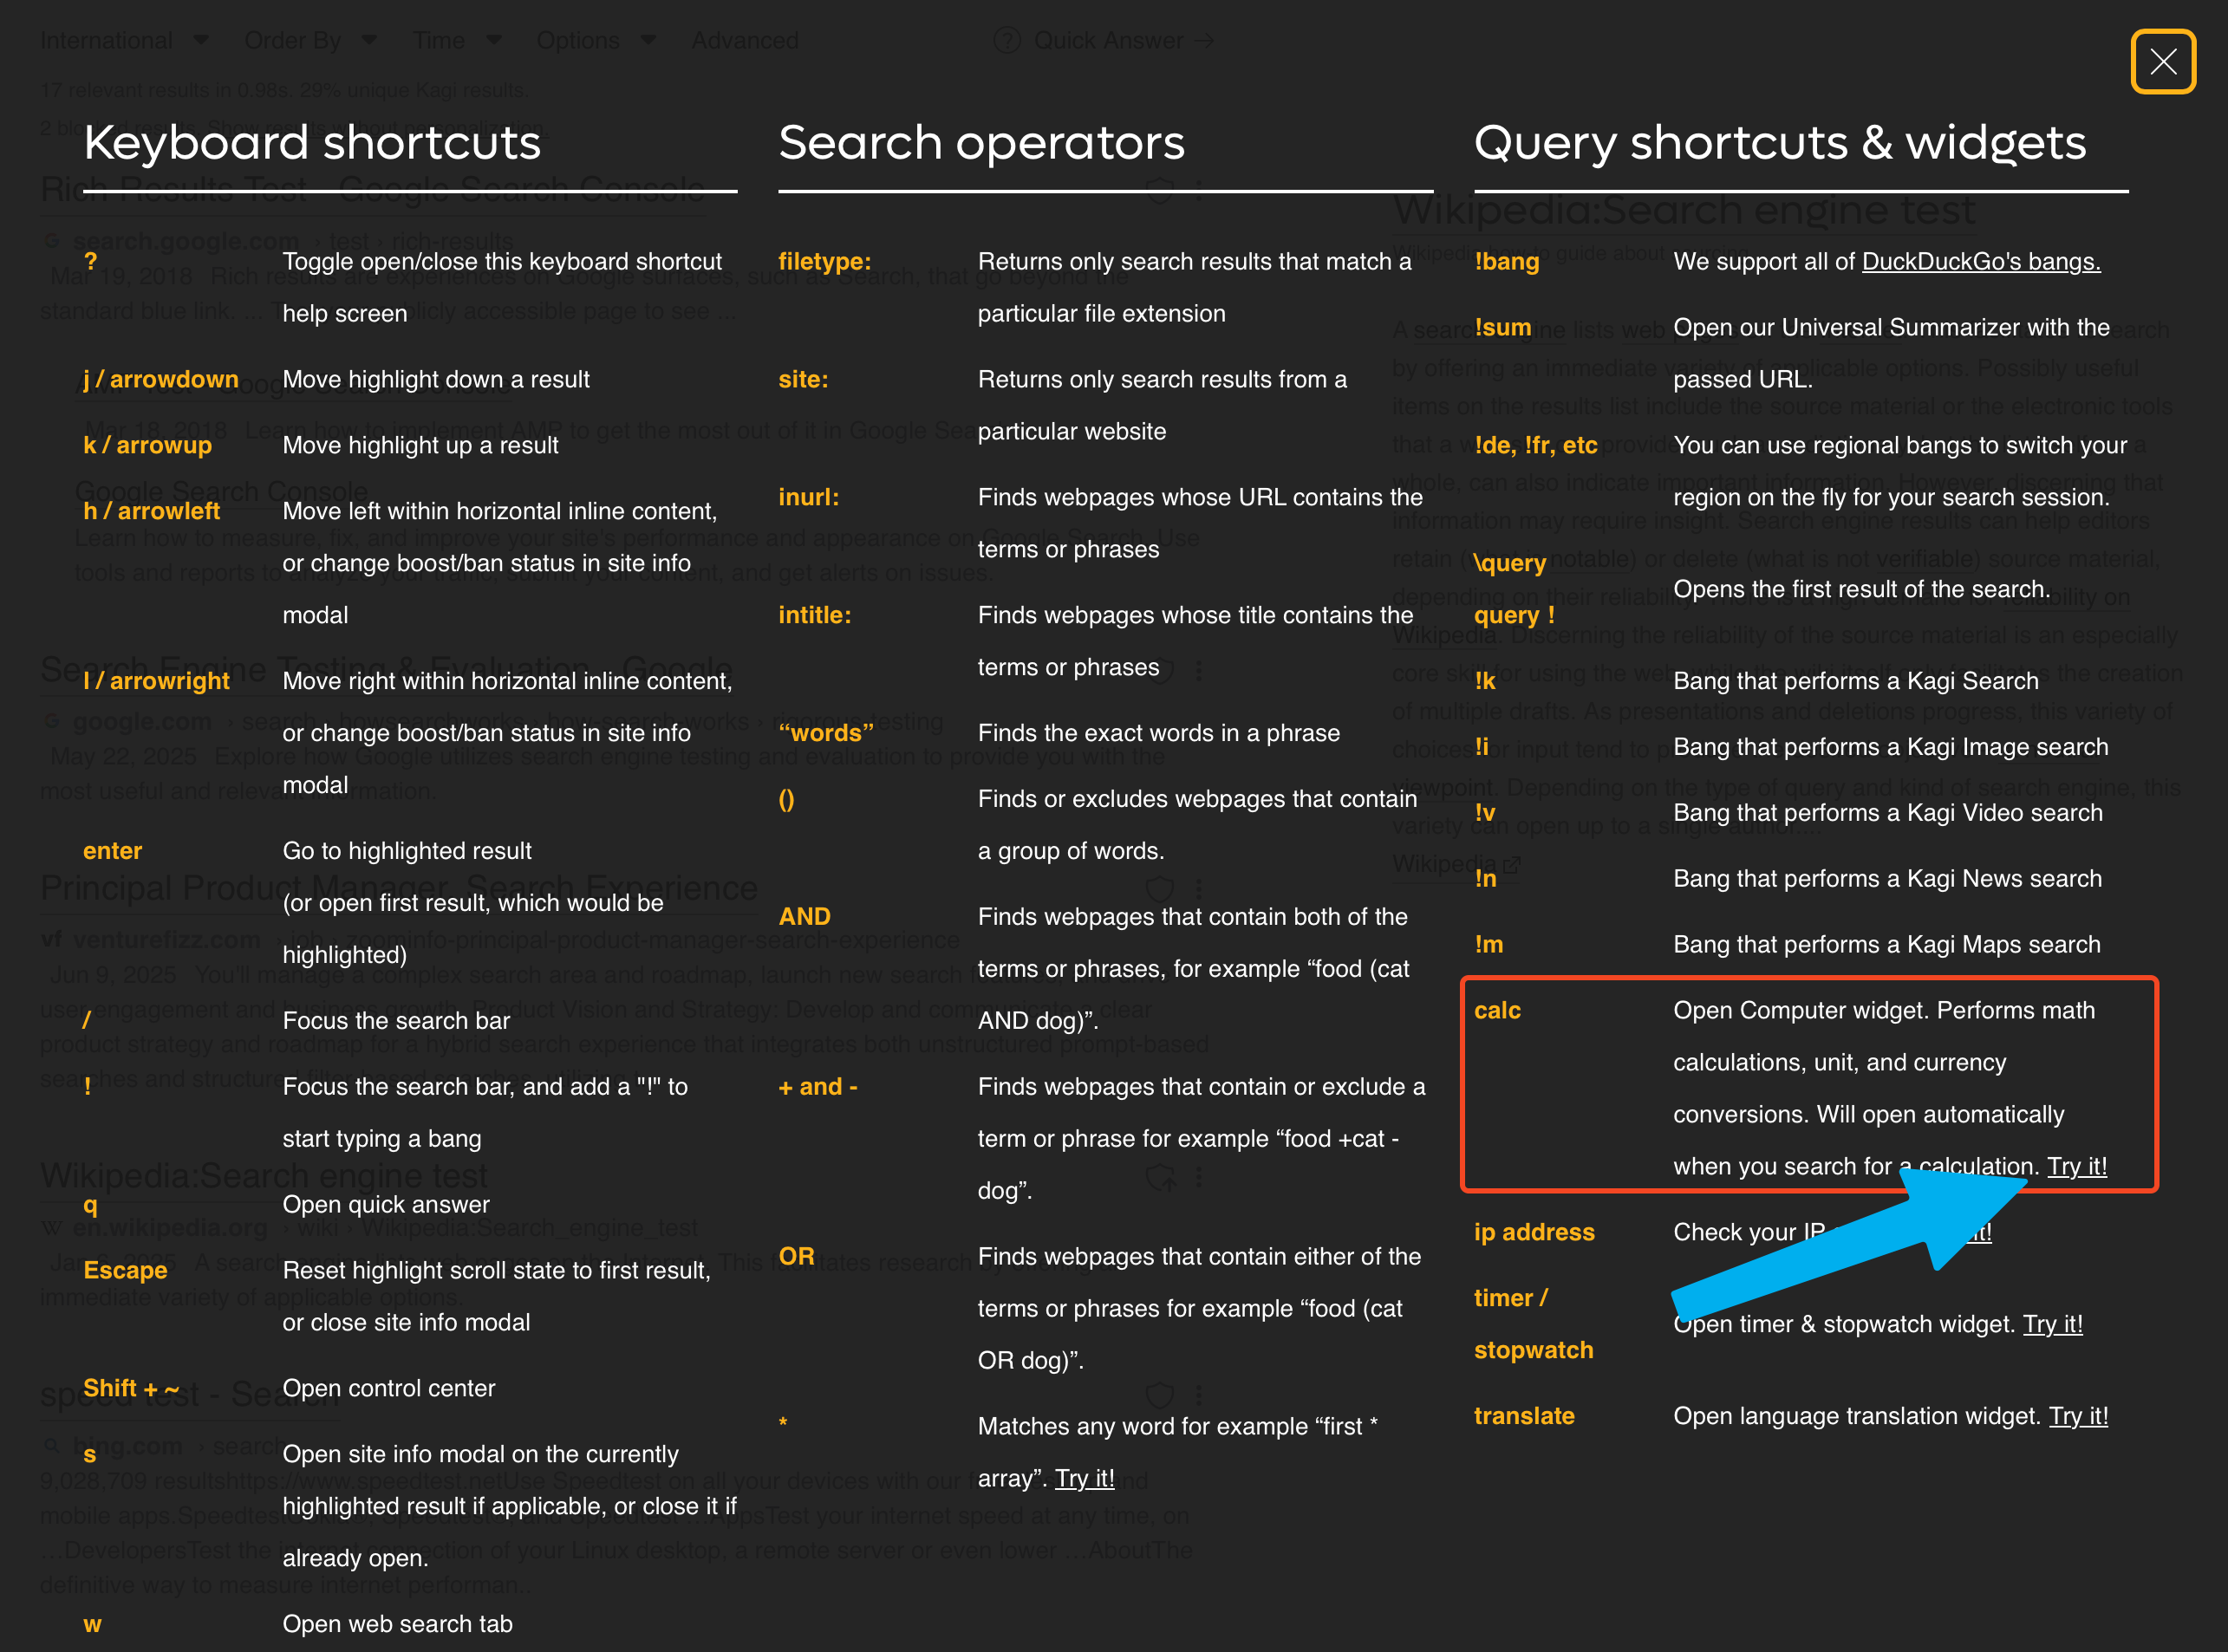Image resolution: width=2228 pixels, height=1652 pixels.
Task: Click shield icon beside Search Engine Testing result
Action: [x=1159, y=670]
